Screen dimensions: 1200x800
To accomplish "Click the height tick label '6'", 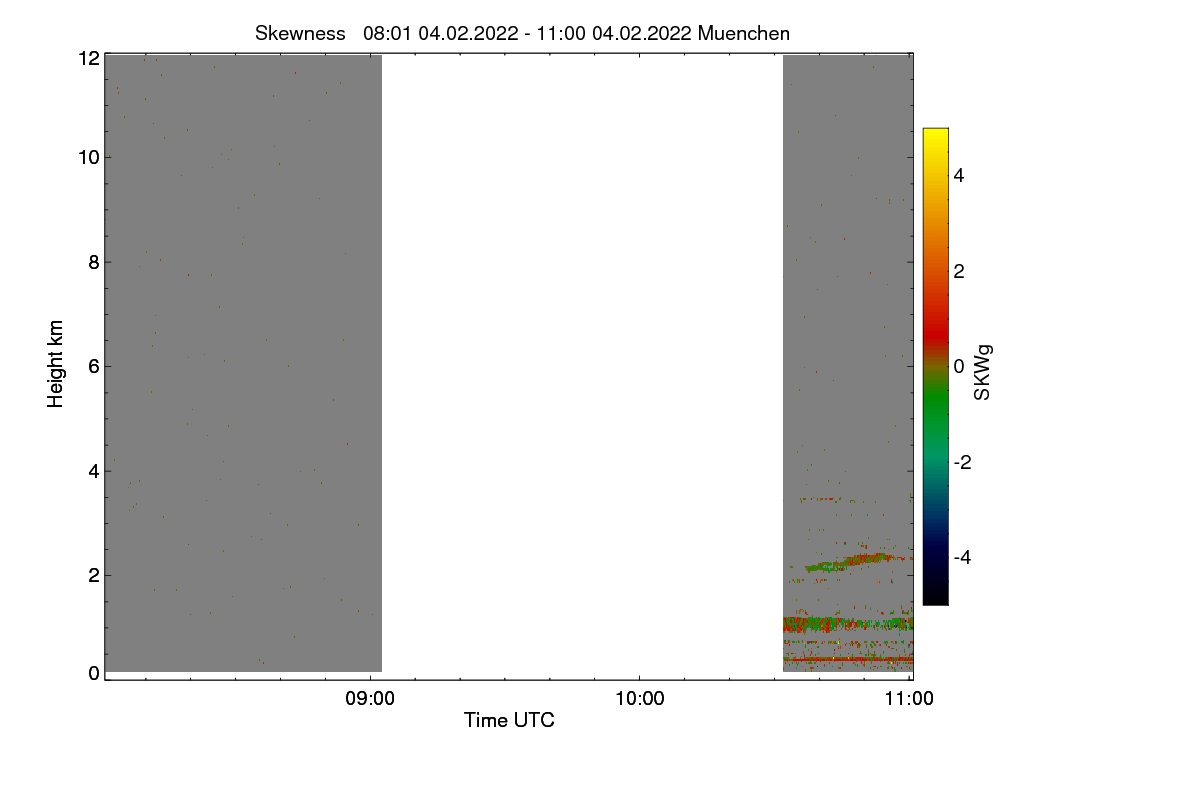I will click(94, 366).
